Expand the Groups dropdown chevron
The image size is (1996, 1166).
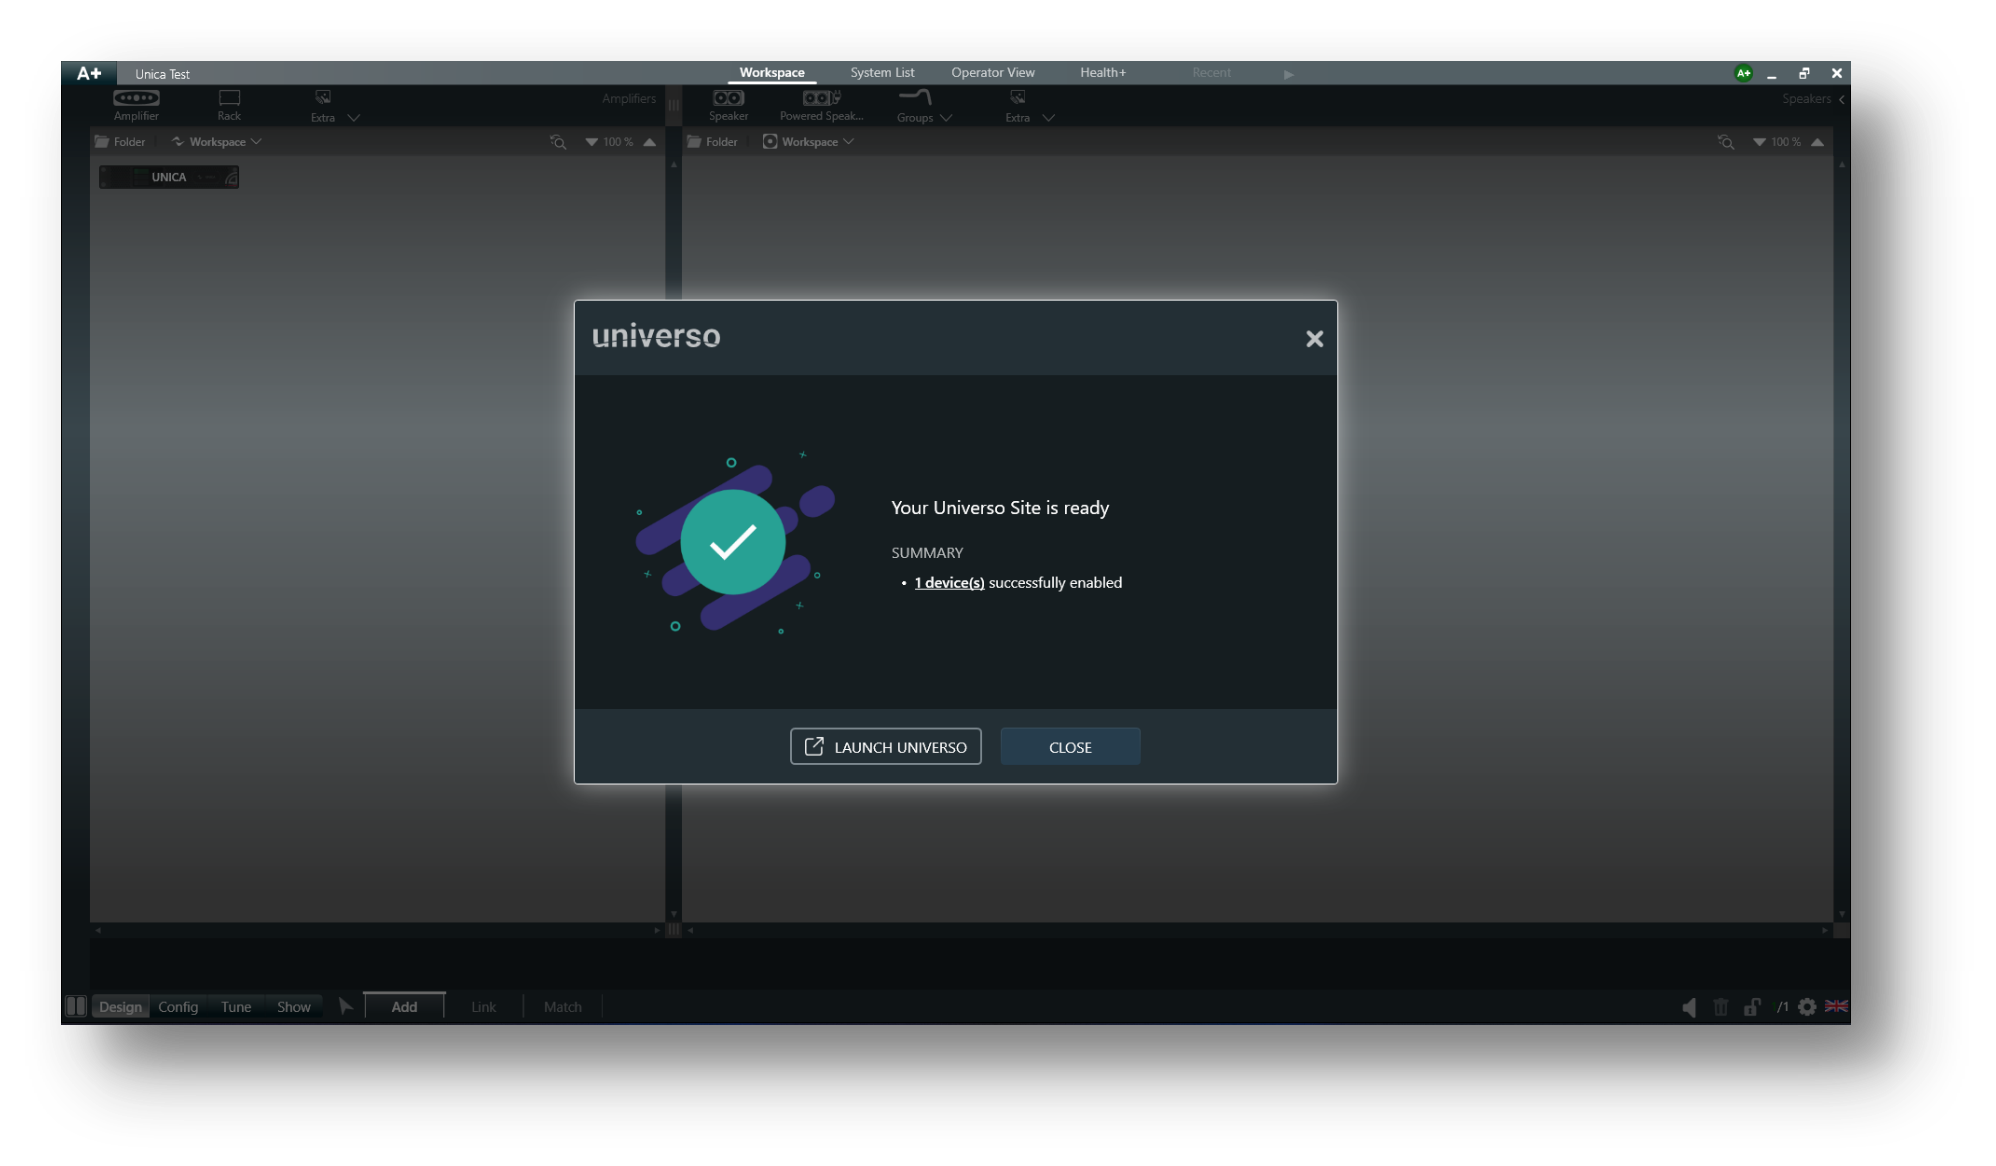point(946,118)
